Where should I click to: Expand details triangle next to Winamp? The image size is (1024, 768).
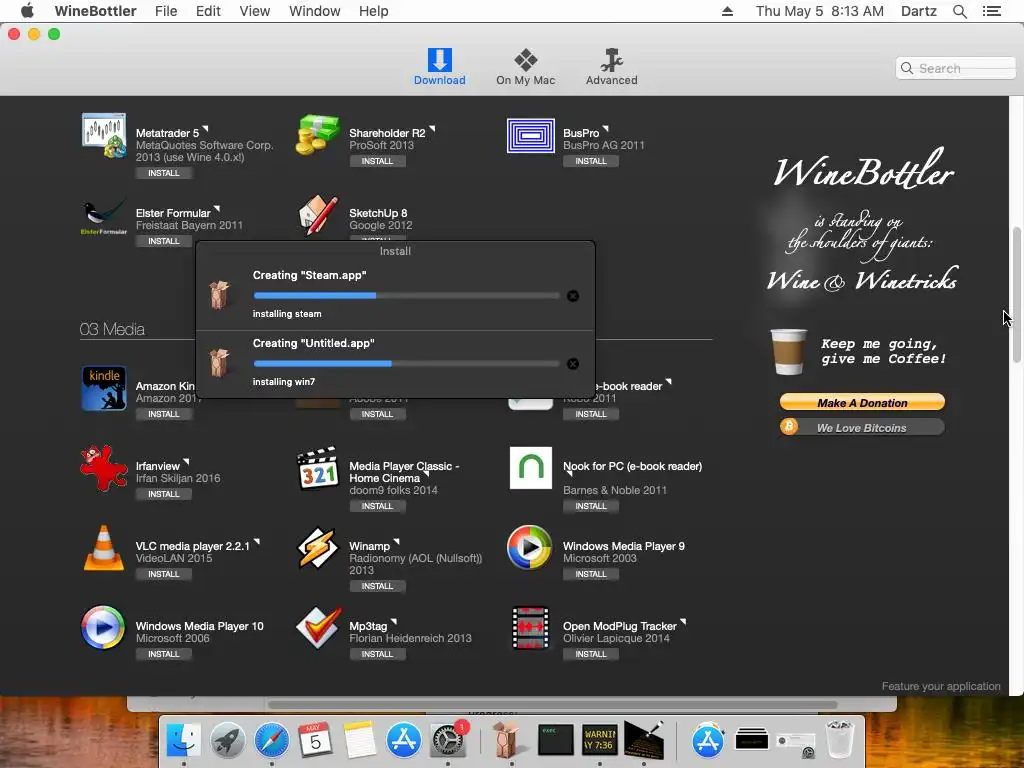[396, 542]
